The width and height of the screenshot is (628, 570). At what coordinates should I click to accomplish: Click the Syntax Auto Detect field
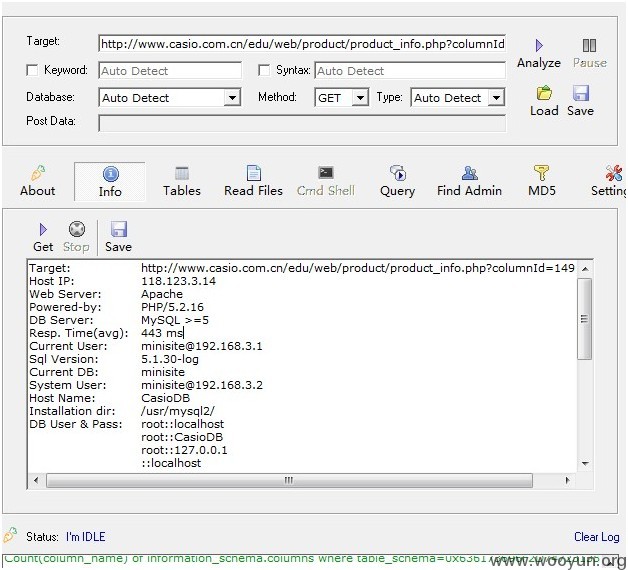pos(410,71)
